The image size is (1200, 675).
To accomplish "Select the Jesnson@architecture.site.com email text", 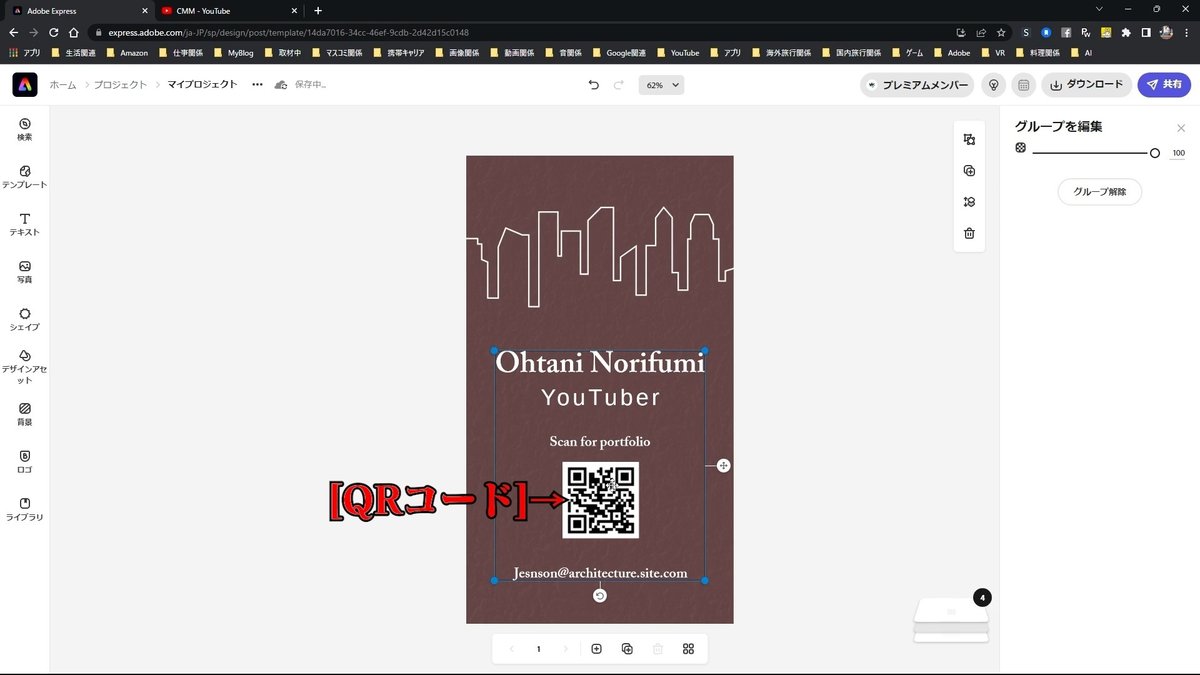I will tap(600, 573).
